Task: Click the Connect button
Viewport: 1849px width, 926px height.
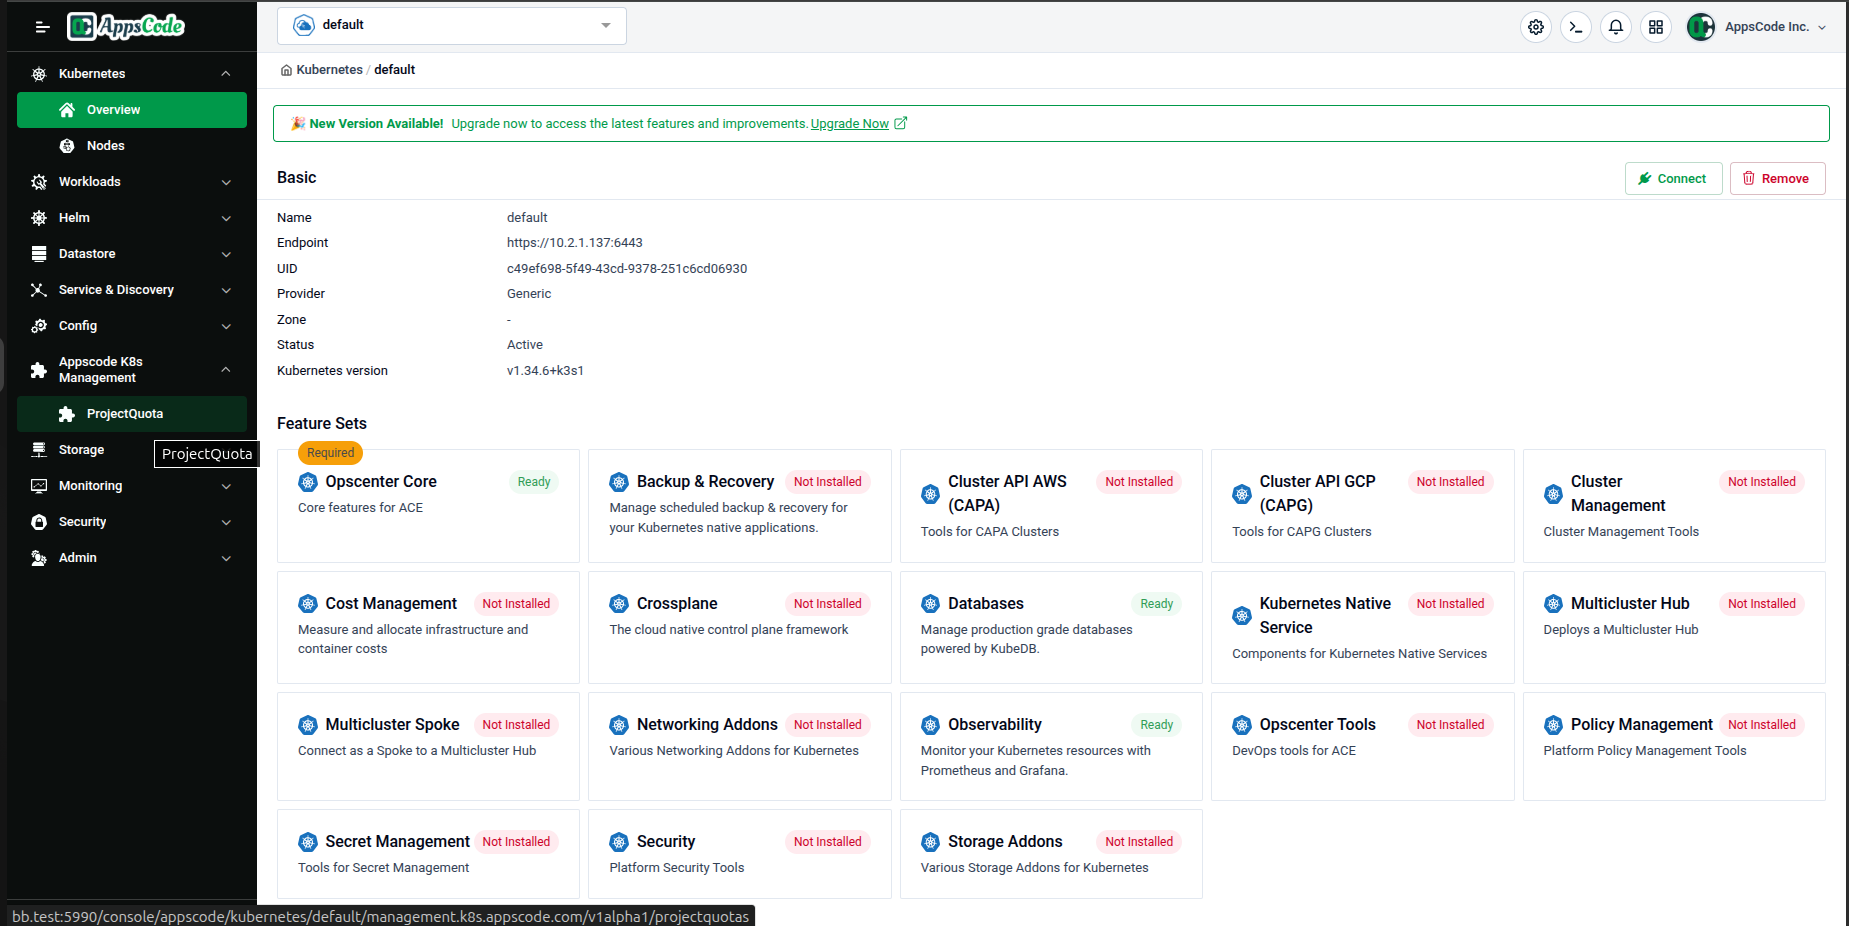Action: click(x=1673, y=178)
